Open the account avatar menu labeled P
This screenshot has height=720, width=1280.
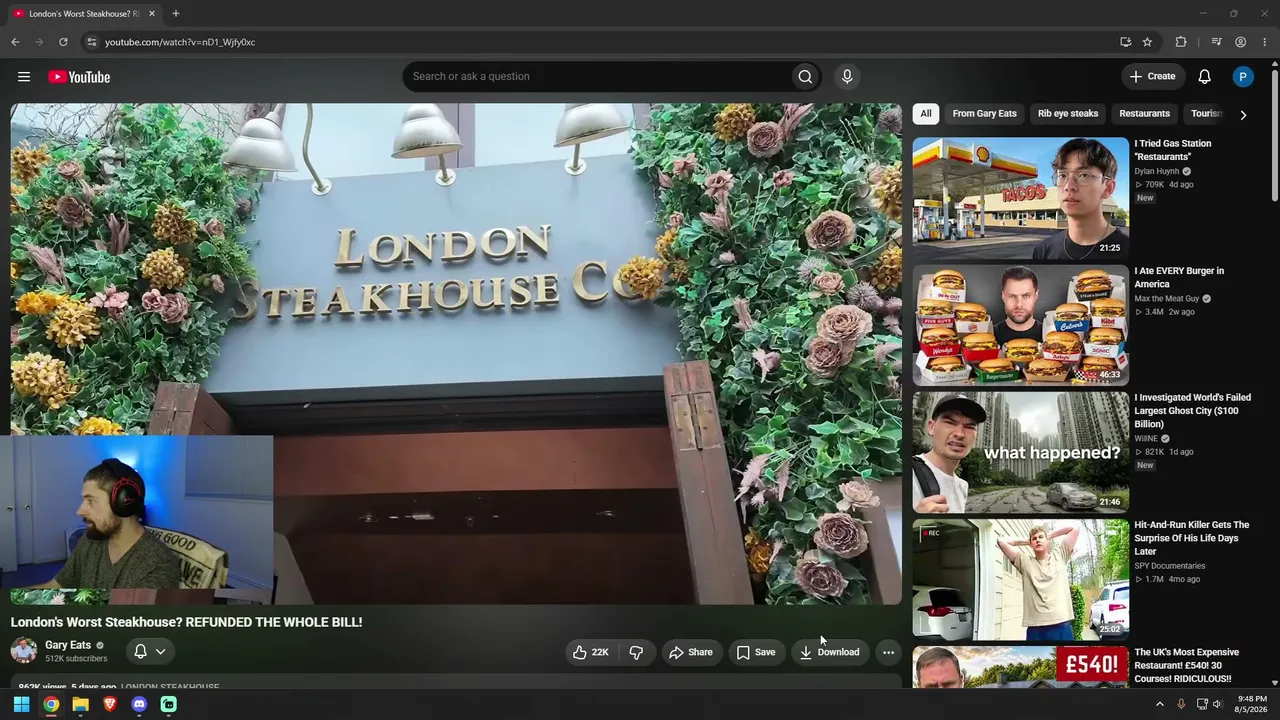[x=1243, y=77]
